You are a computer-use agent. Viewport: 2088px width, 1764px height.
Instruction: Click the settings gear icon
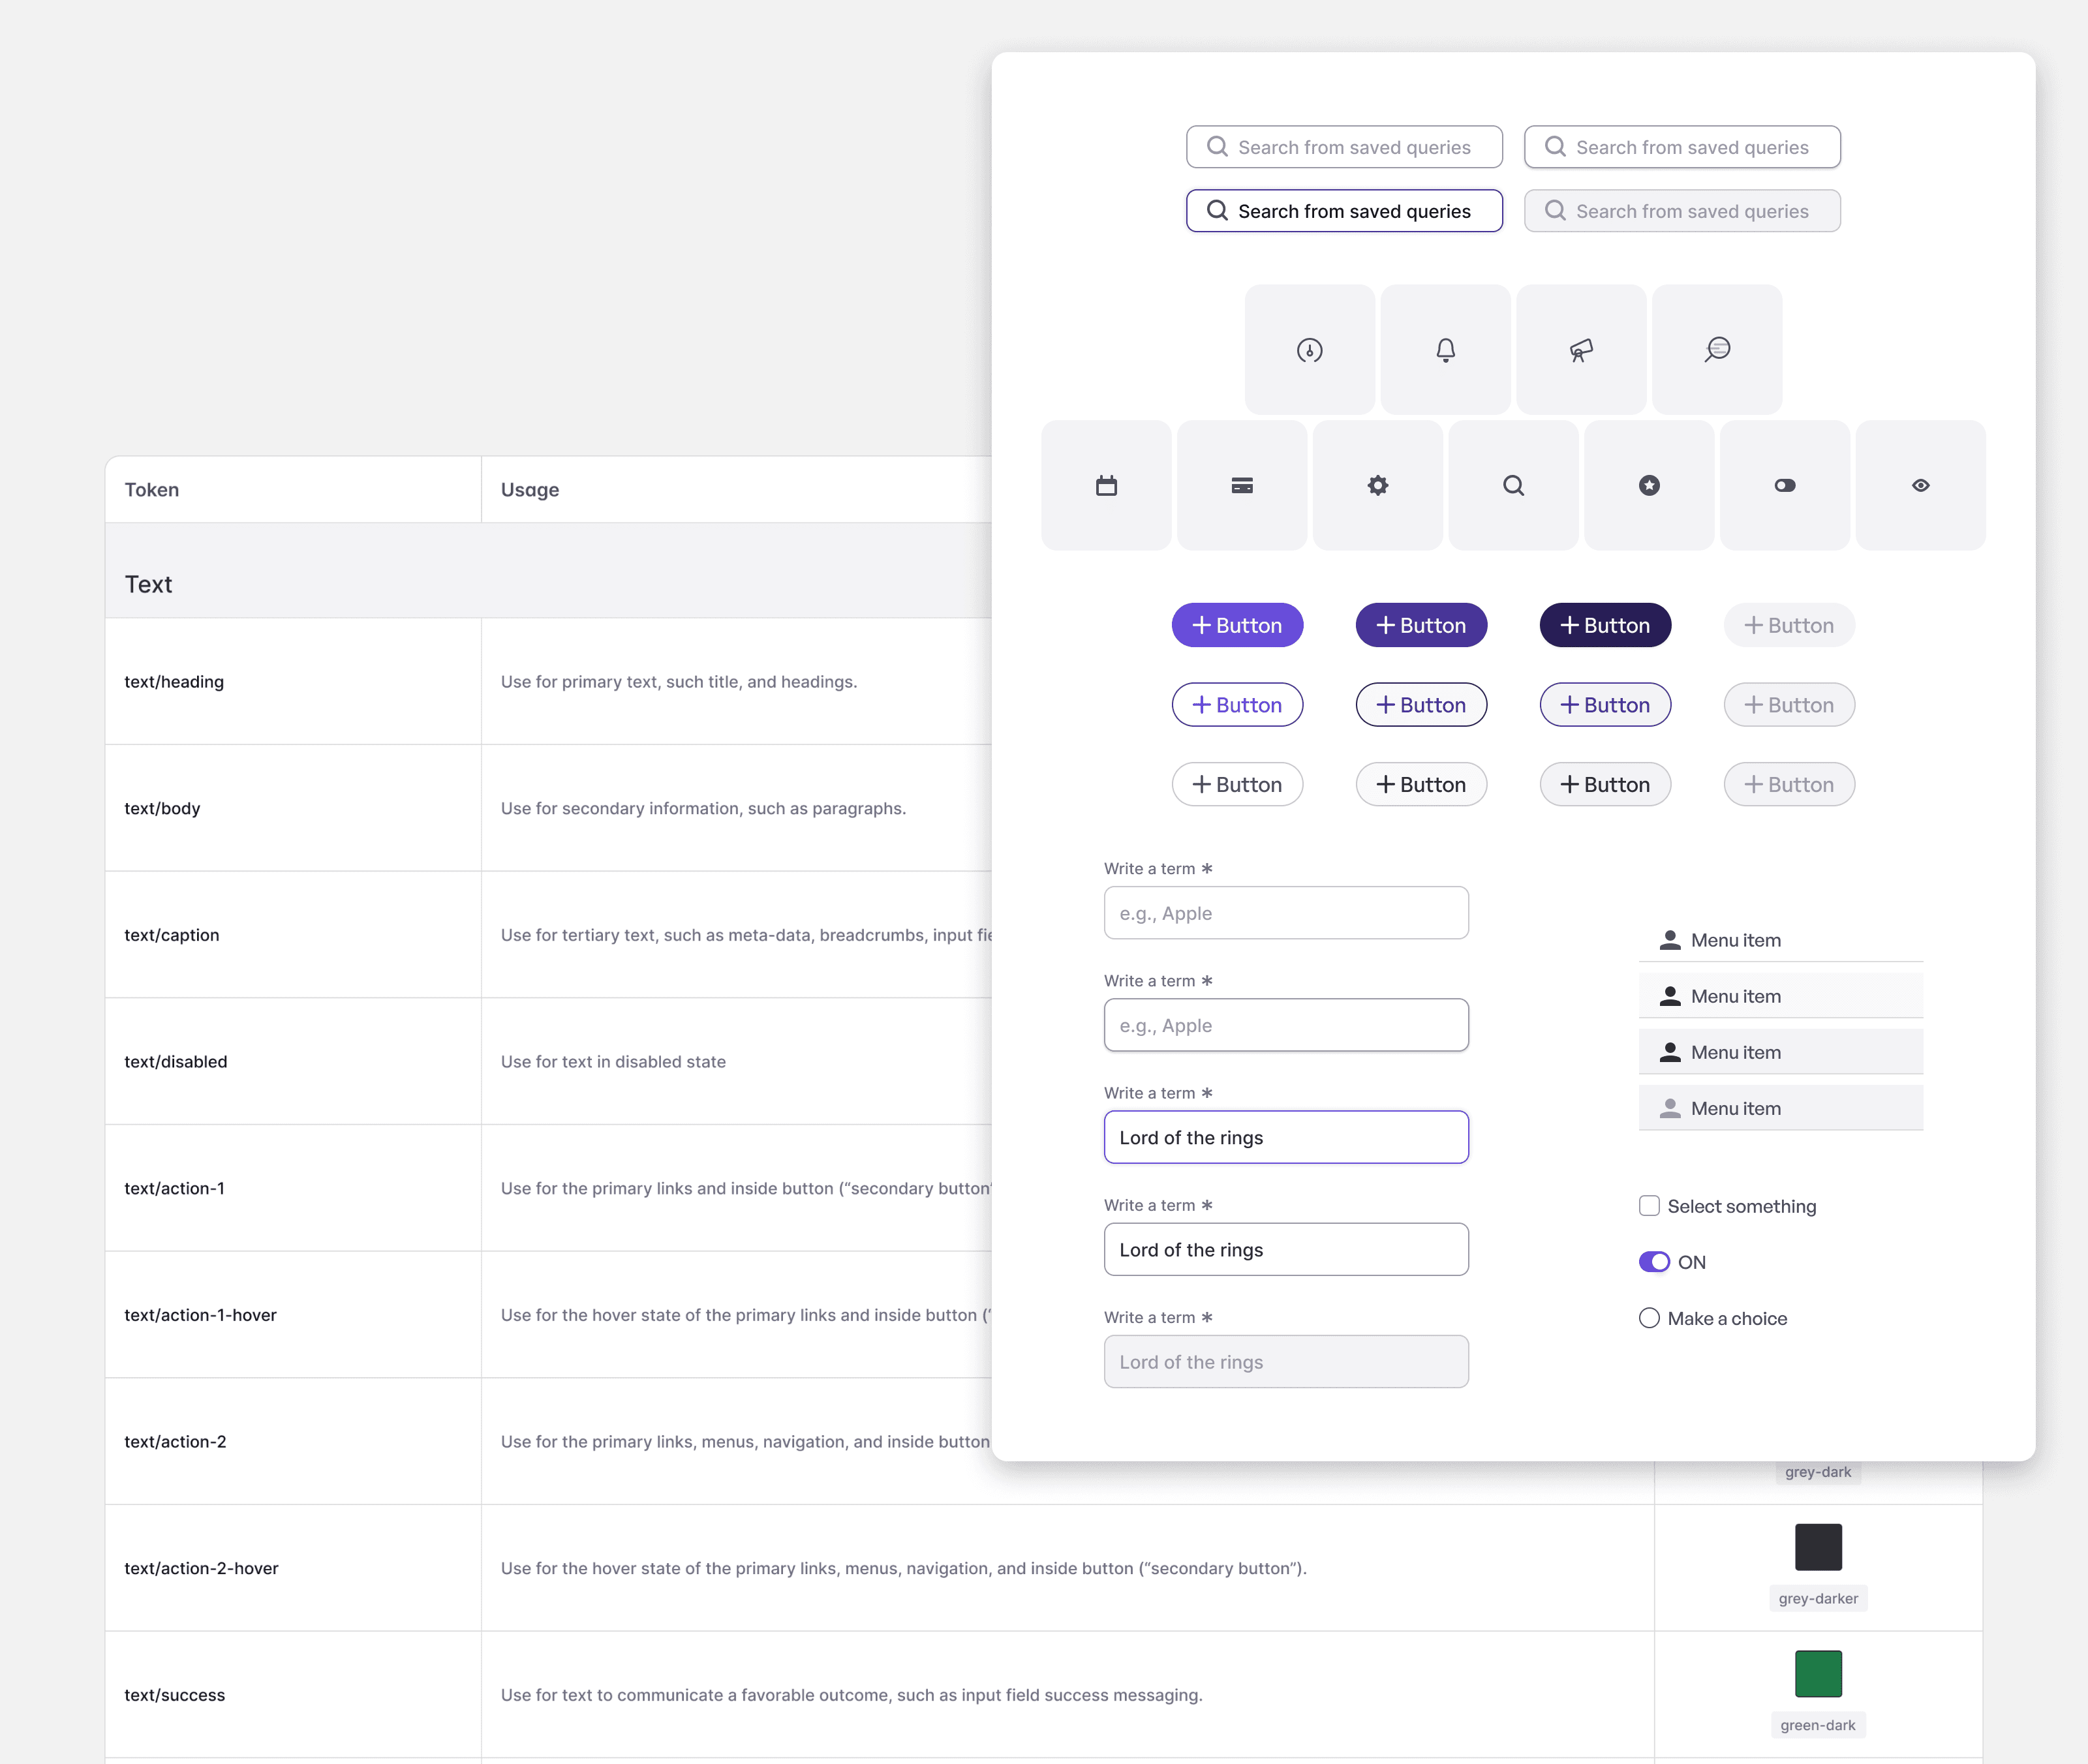pyautogui.click(x=1378, y=485)
